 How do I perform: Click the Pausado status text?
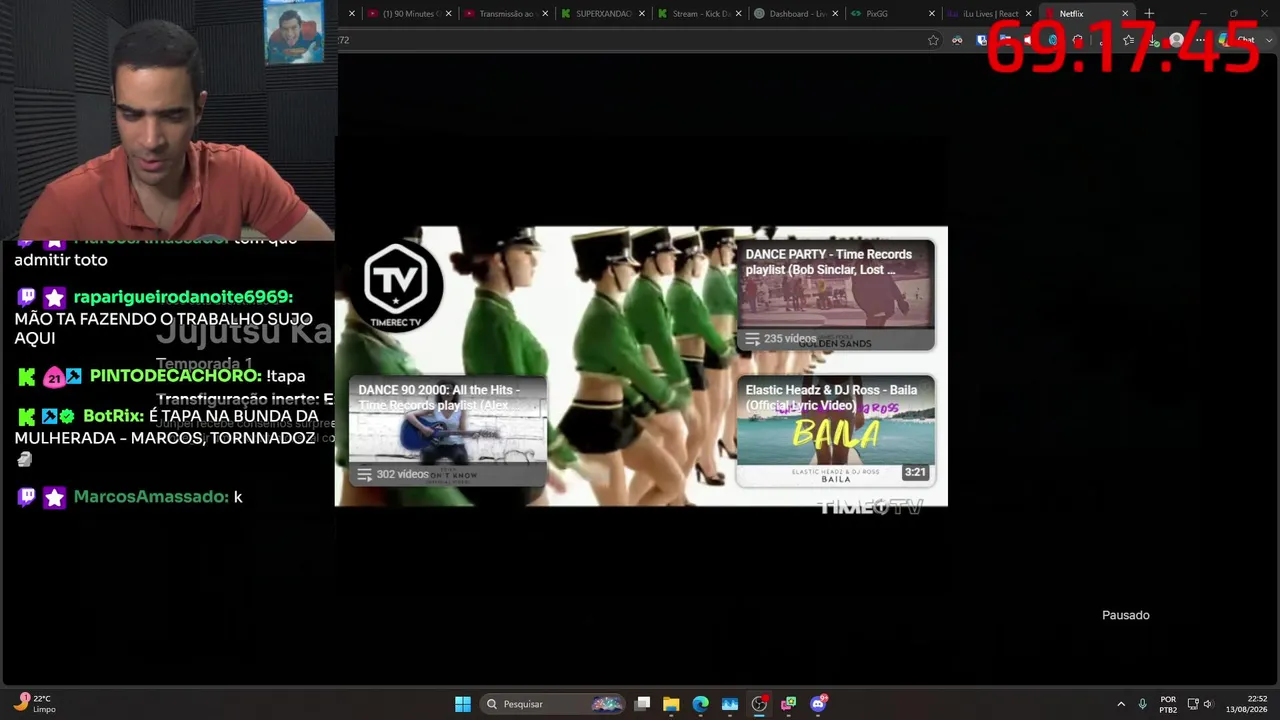(x=1126, y=615)
